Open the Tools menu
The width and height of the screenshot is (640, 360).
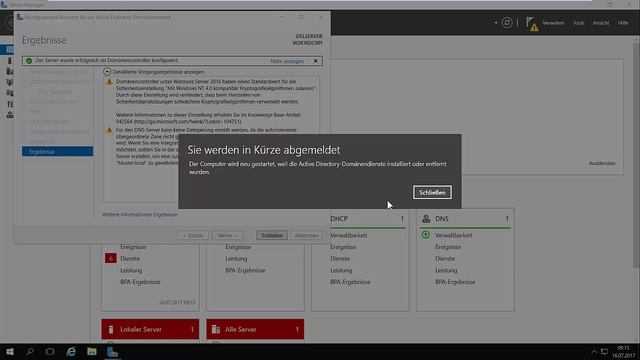point(578,23)
